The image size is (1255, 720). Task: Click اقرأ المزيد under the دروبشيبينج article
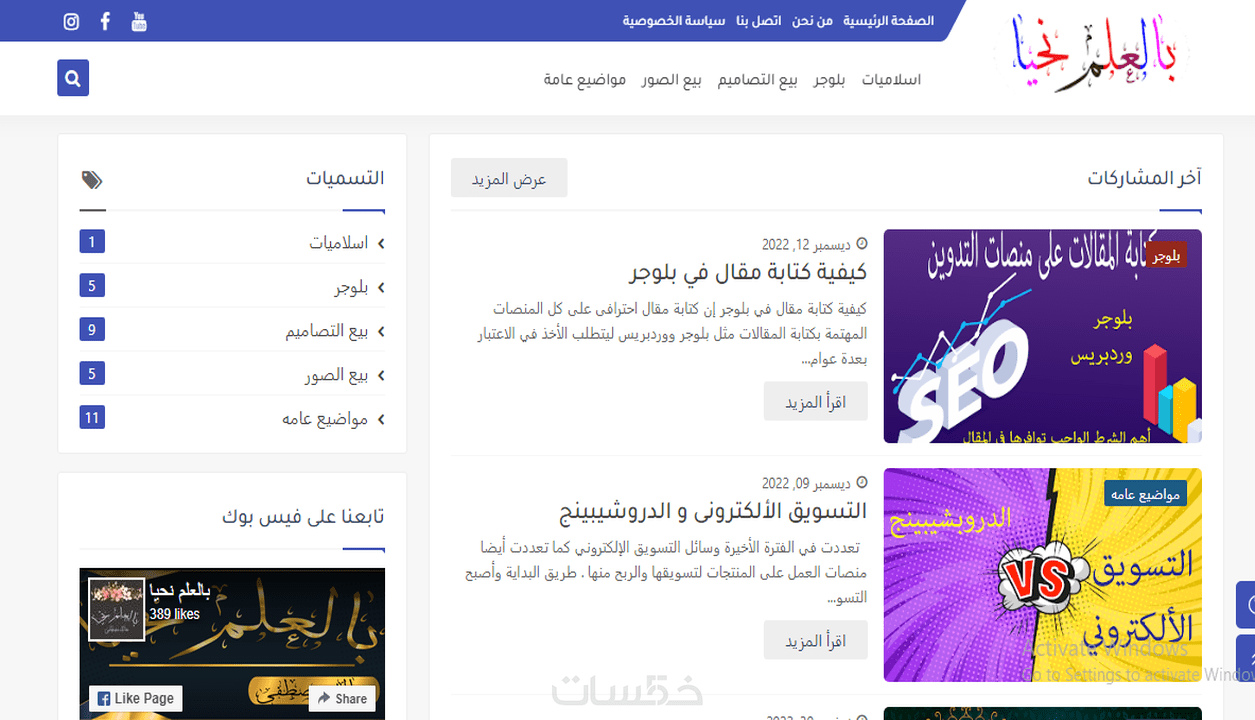click(816, 640)
